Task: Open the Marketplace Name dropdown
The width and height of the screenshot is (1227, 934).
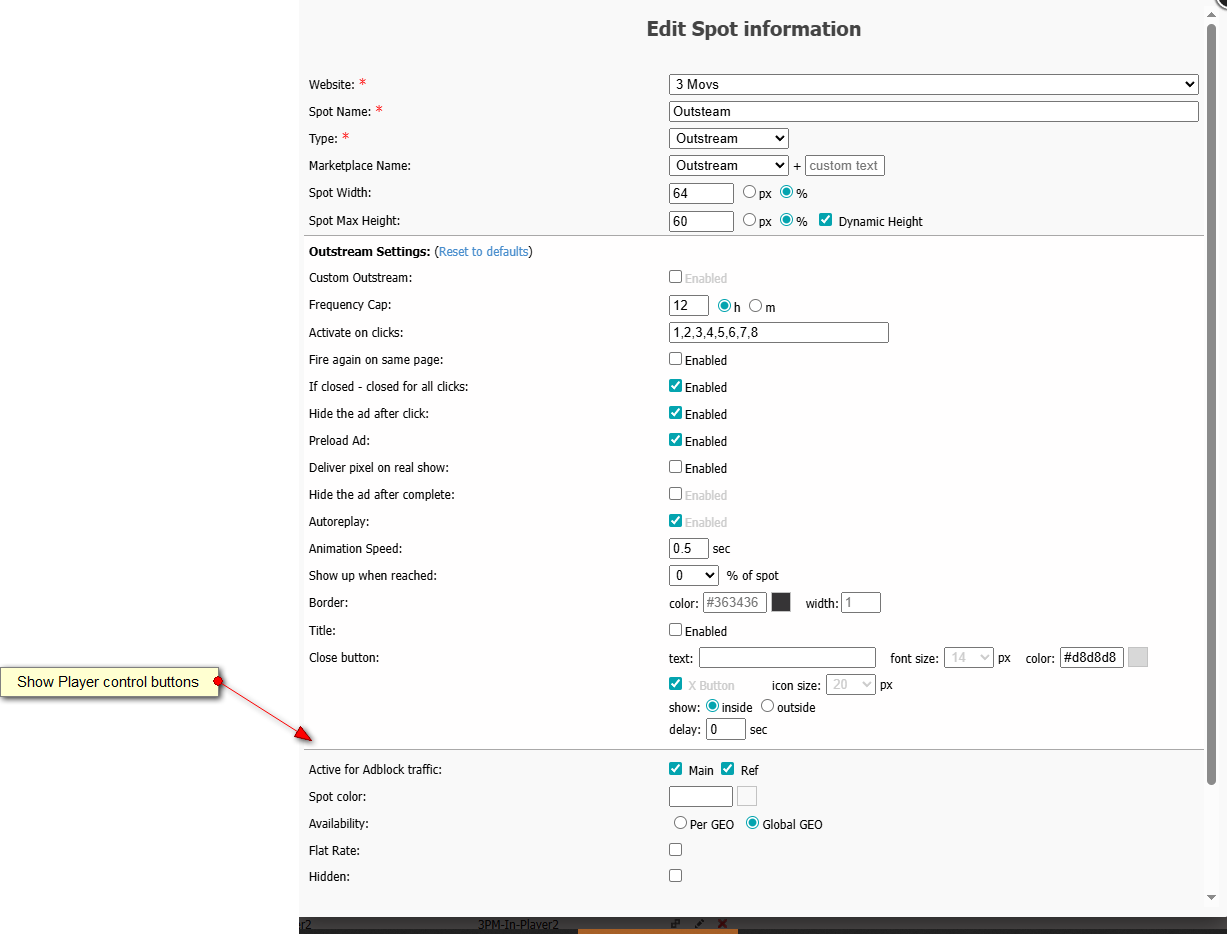Action: click(x=729, y=165)
